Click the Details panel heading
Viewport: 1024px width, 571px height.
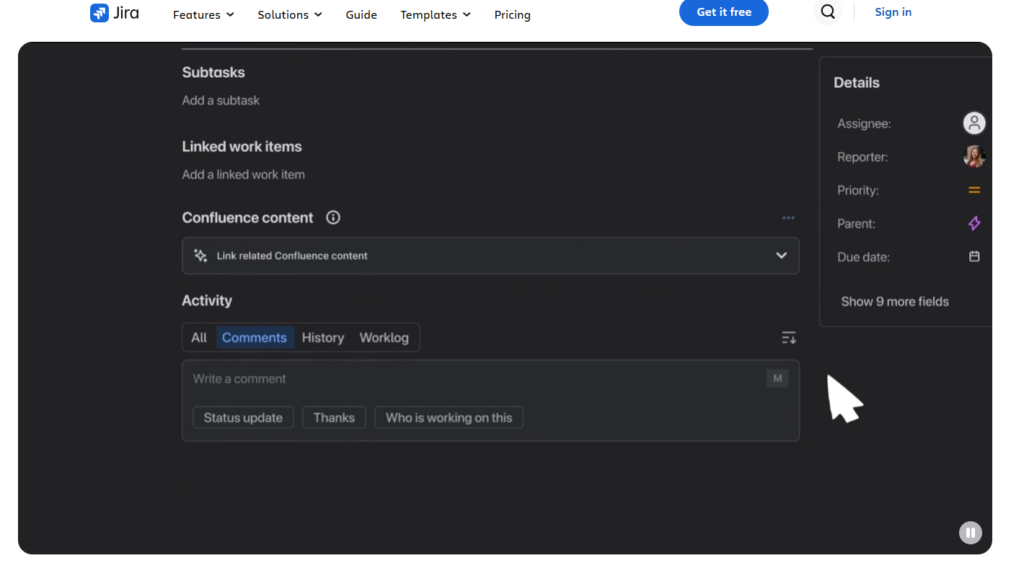856,83
